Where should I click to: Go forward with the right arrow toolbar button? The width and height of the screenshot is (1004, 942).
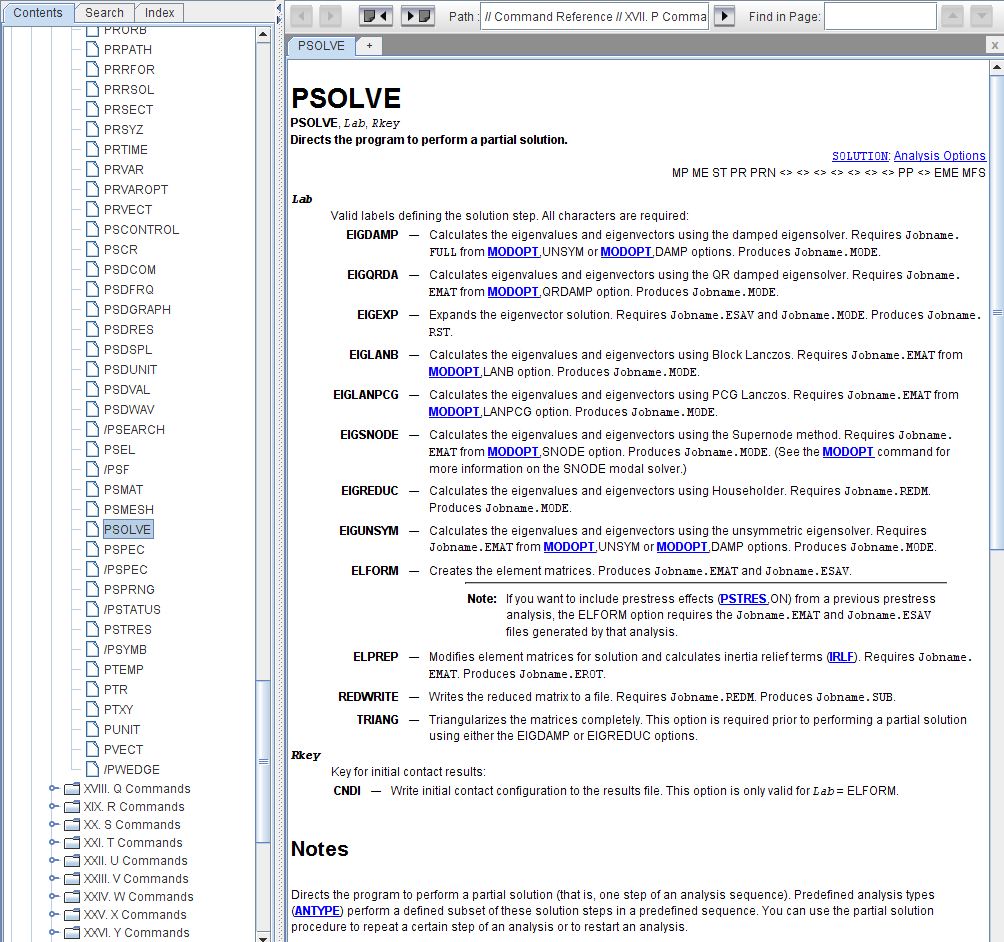click(x=330, y=16)
